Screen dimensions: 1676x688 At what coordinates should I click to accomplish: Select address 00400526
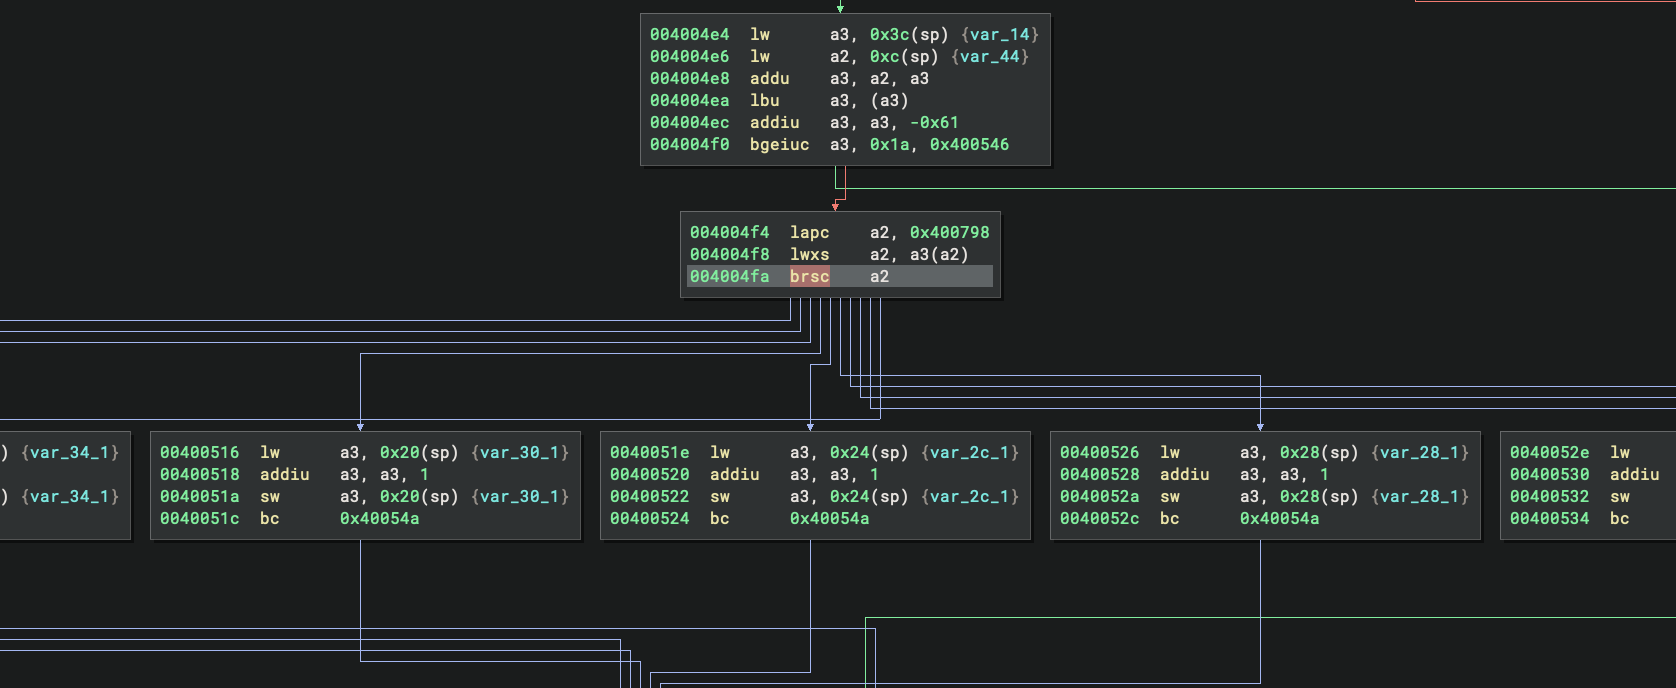click(1100, 453)
